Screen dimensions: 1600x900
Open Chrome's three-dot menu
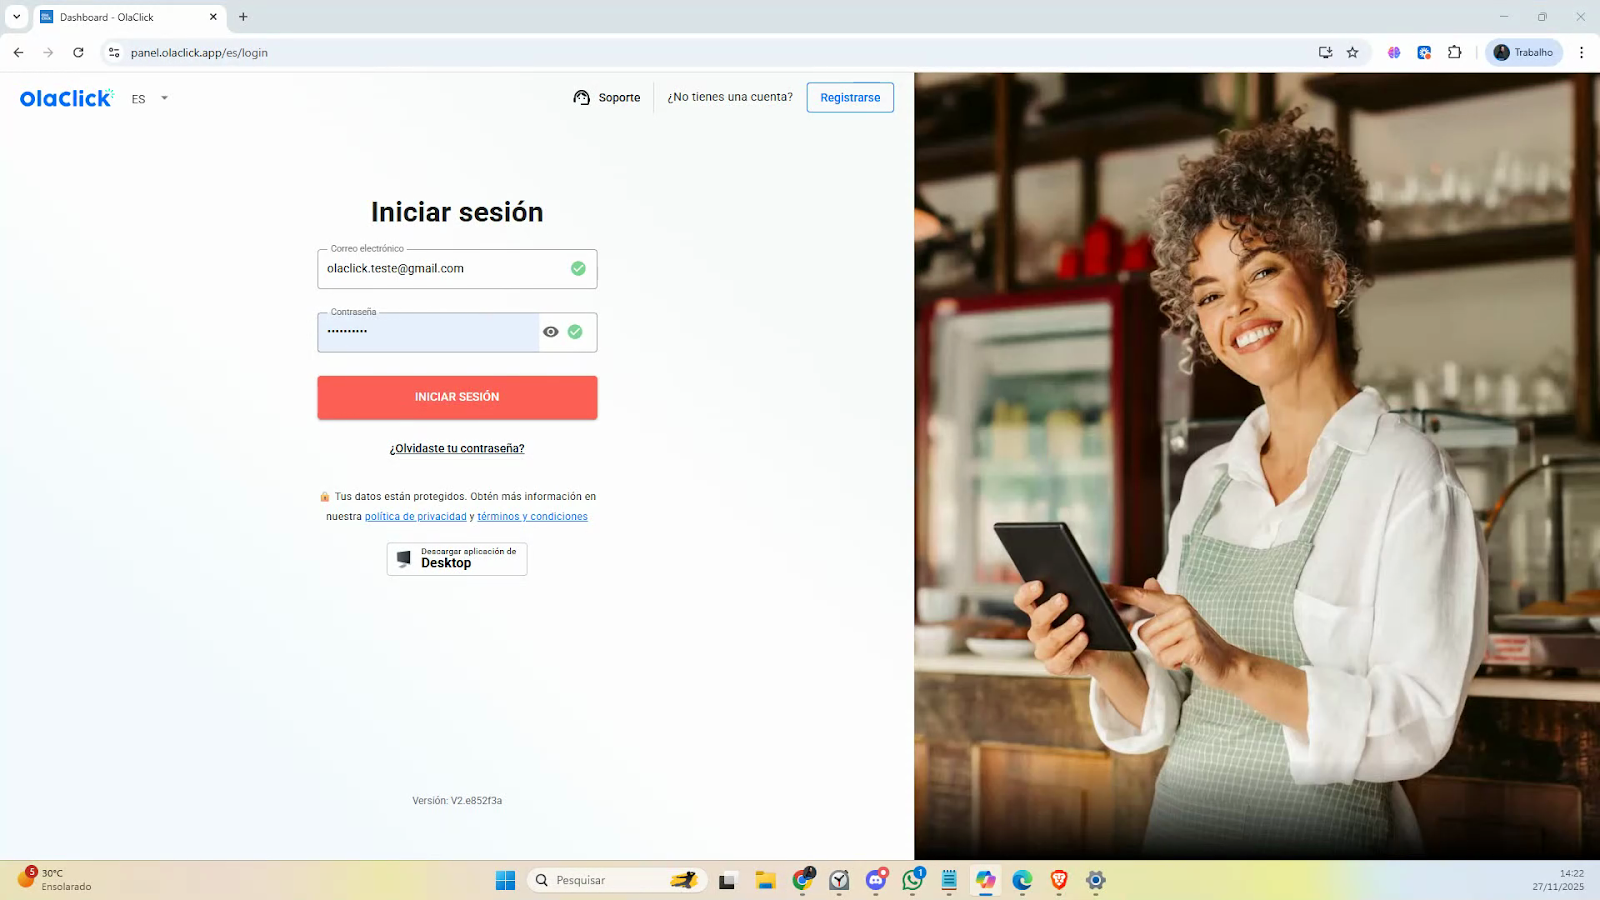coord(1581,53)
